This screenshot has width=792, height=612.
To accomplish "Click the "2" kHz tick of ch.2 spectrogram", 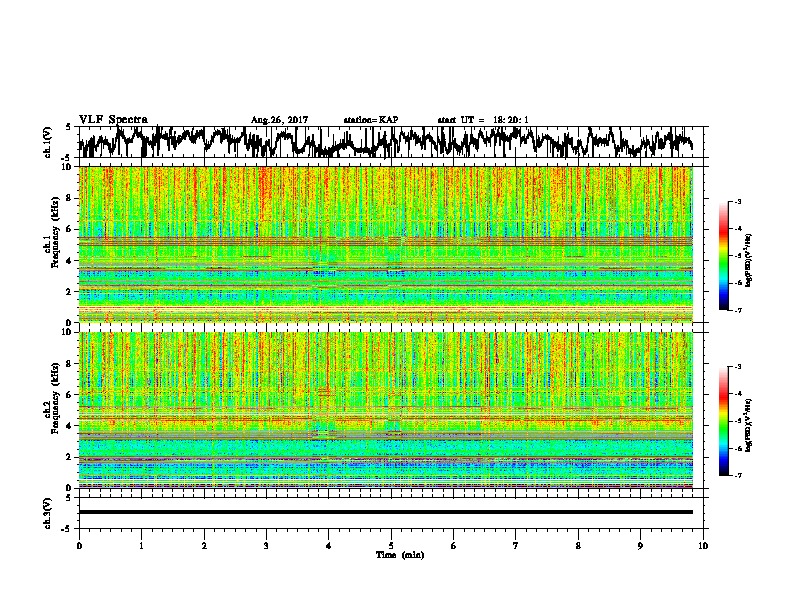I will tap(70, 456).
